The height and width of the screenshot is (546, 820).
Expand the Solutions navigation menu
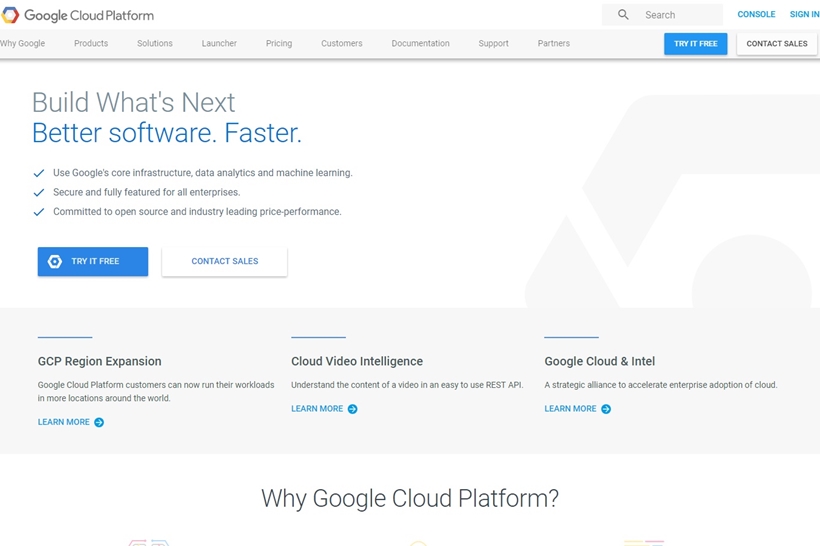coord(155,44)
